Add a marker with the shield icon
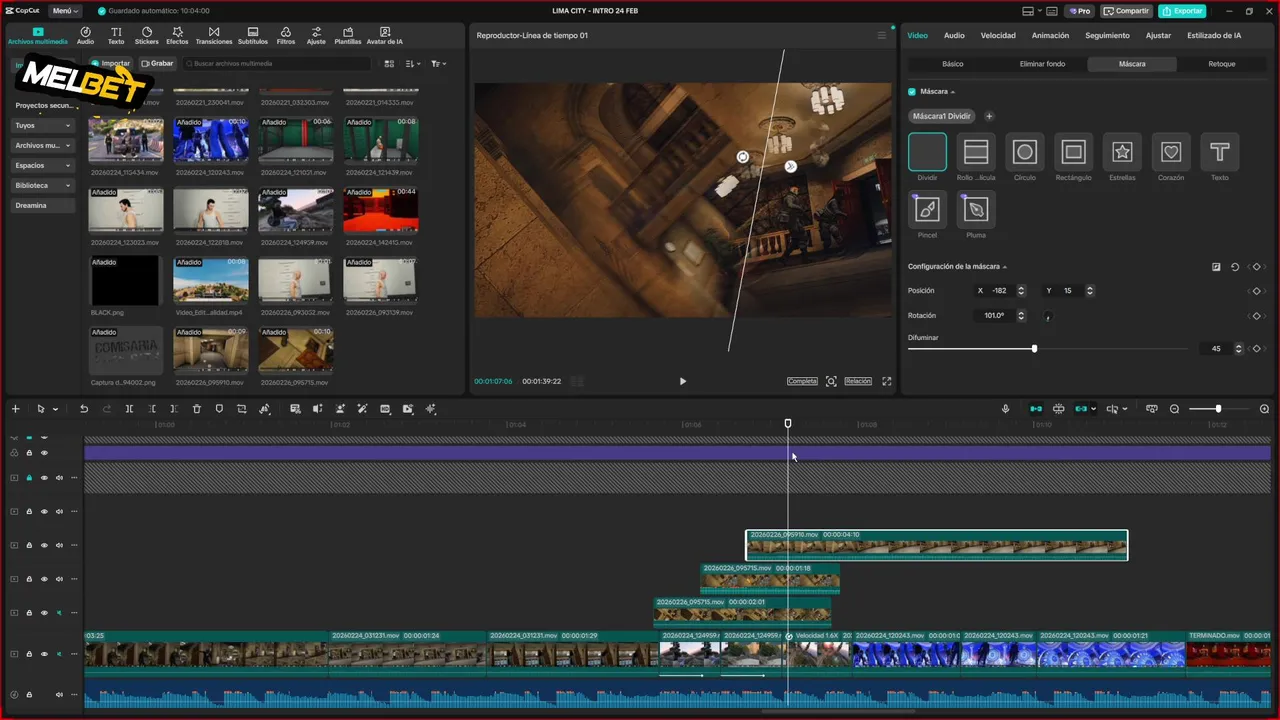The height and width of the screenshot is (720, 1280). 219,409
